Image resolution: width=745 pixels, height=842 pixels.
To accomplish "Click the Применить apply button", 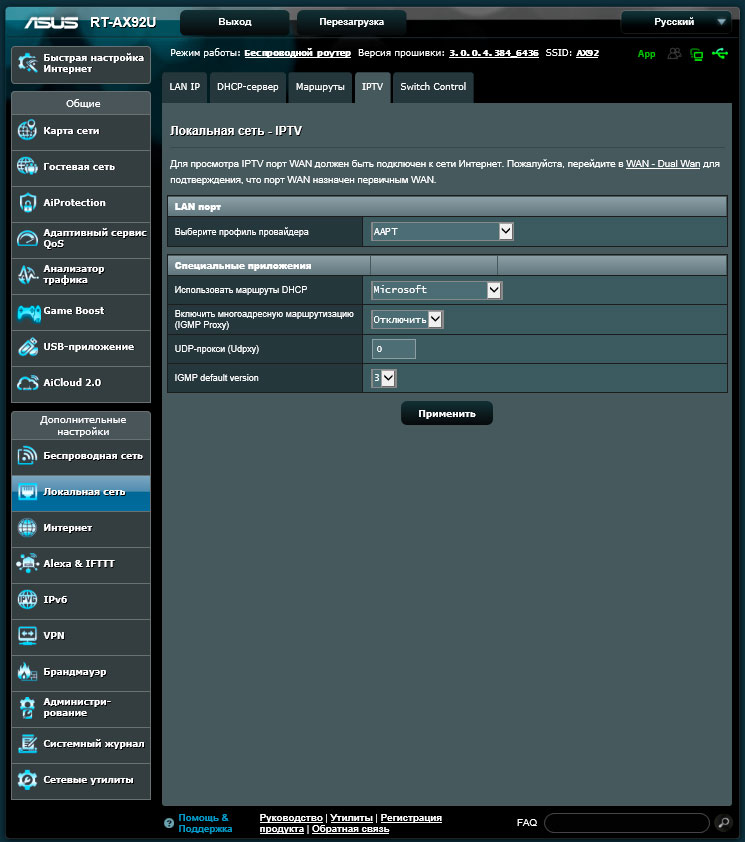I will [447, 413].
